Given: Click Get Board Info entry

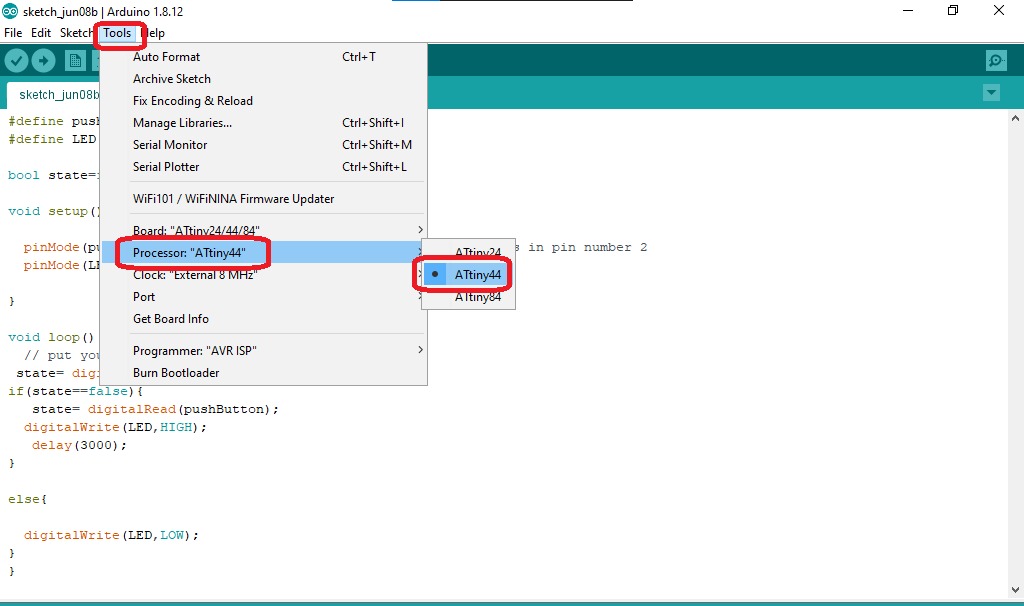Looking at the screenshot, I should [263, 319].
